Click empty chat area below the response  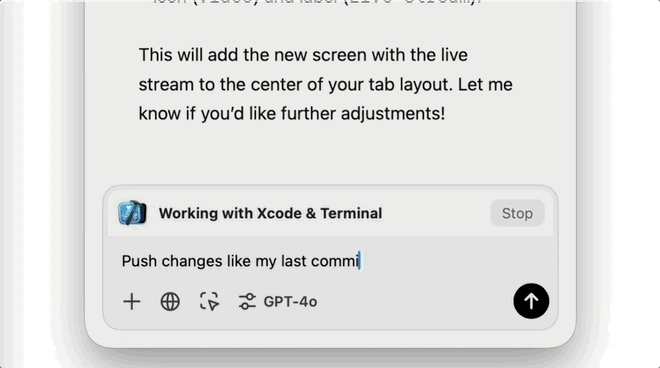click(330, 156)
